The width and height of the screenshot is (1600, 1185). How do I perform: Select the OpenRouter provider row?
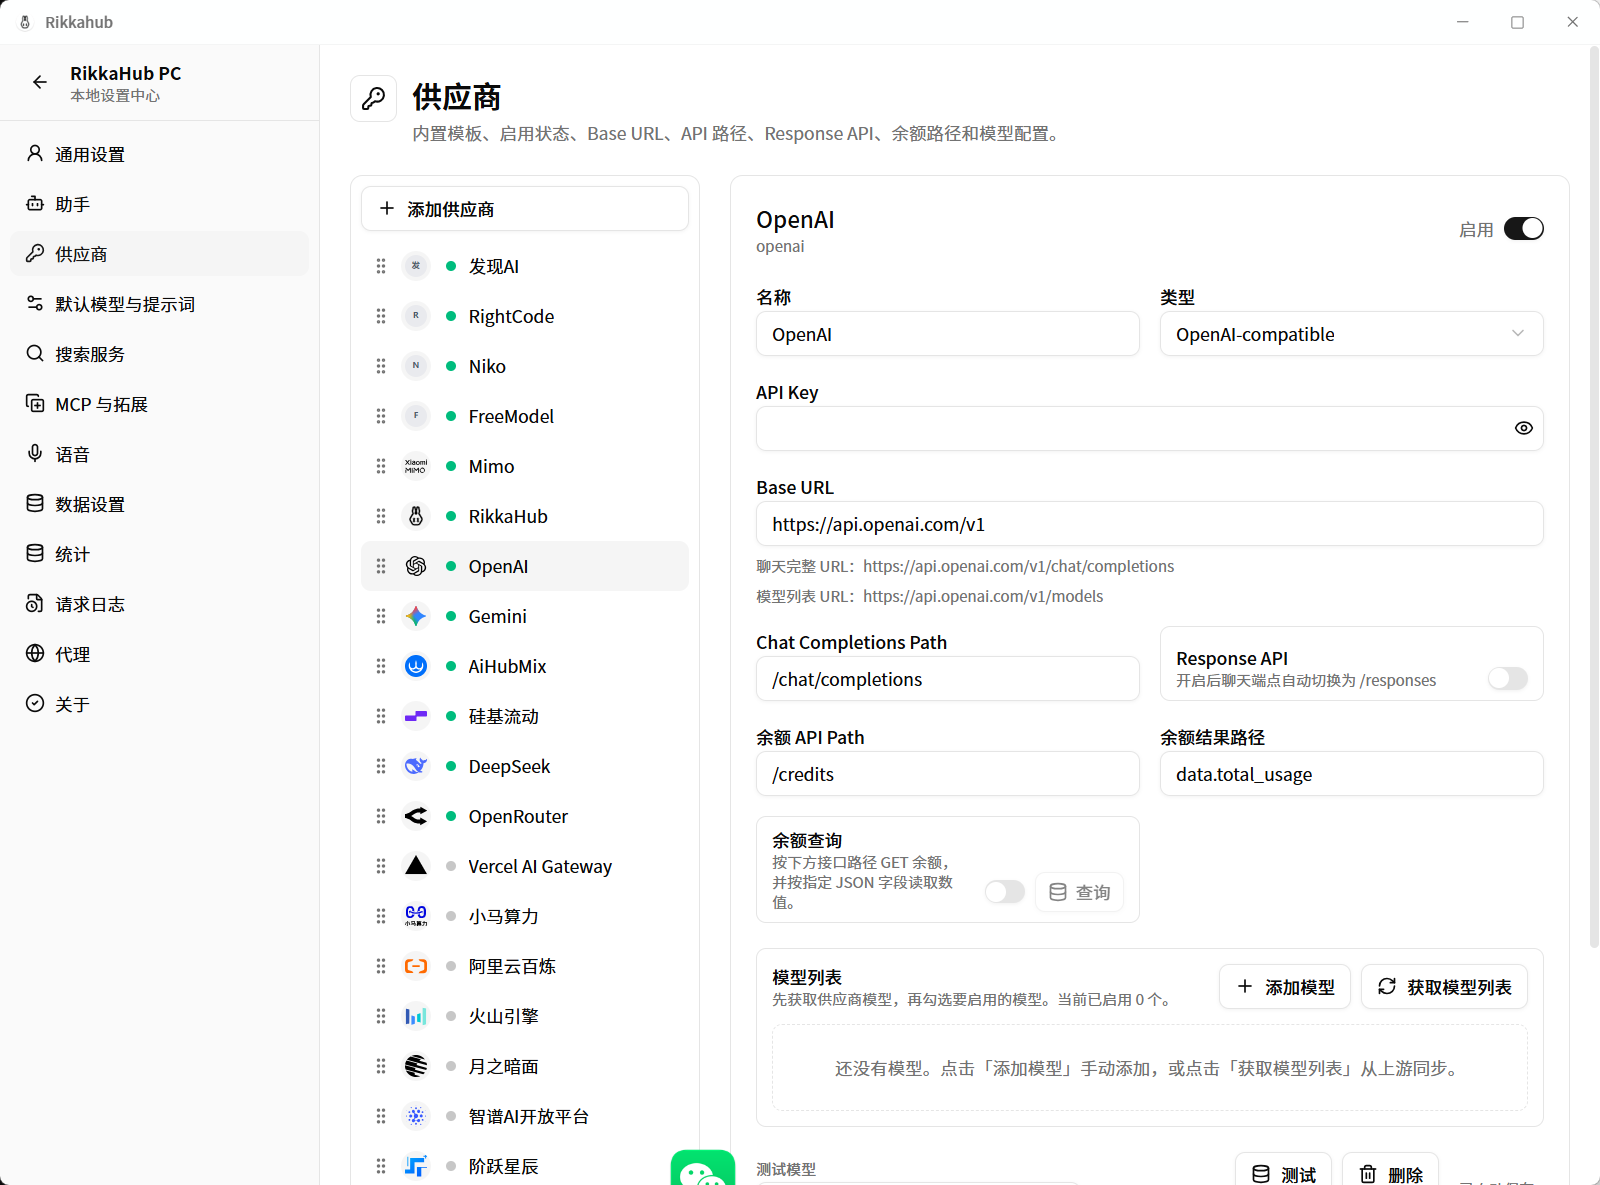pos(525,816)
